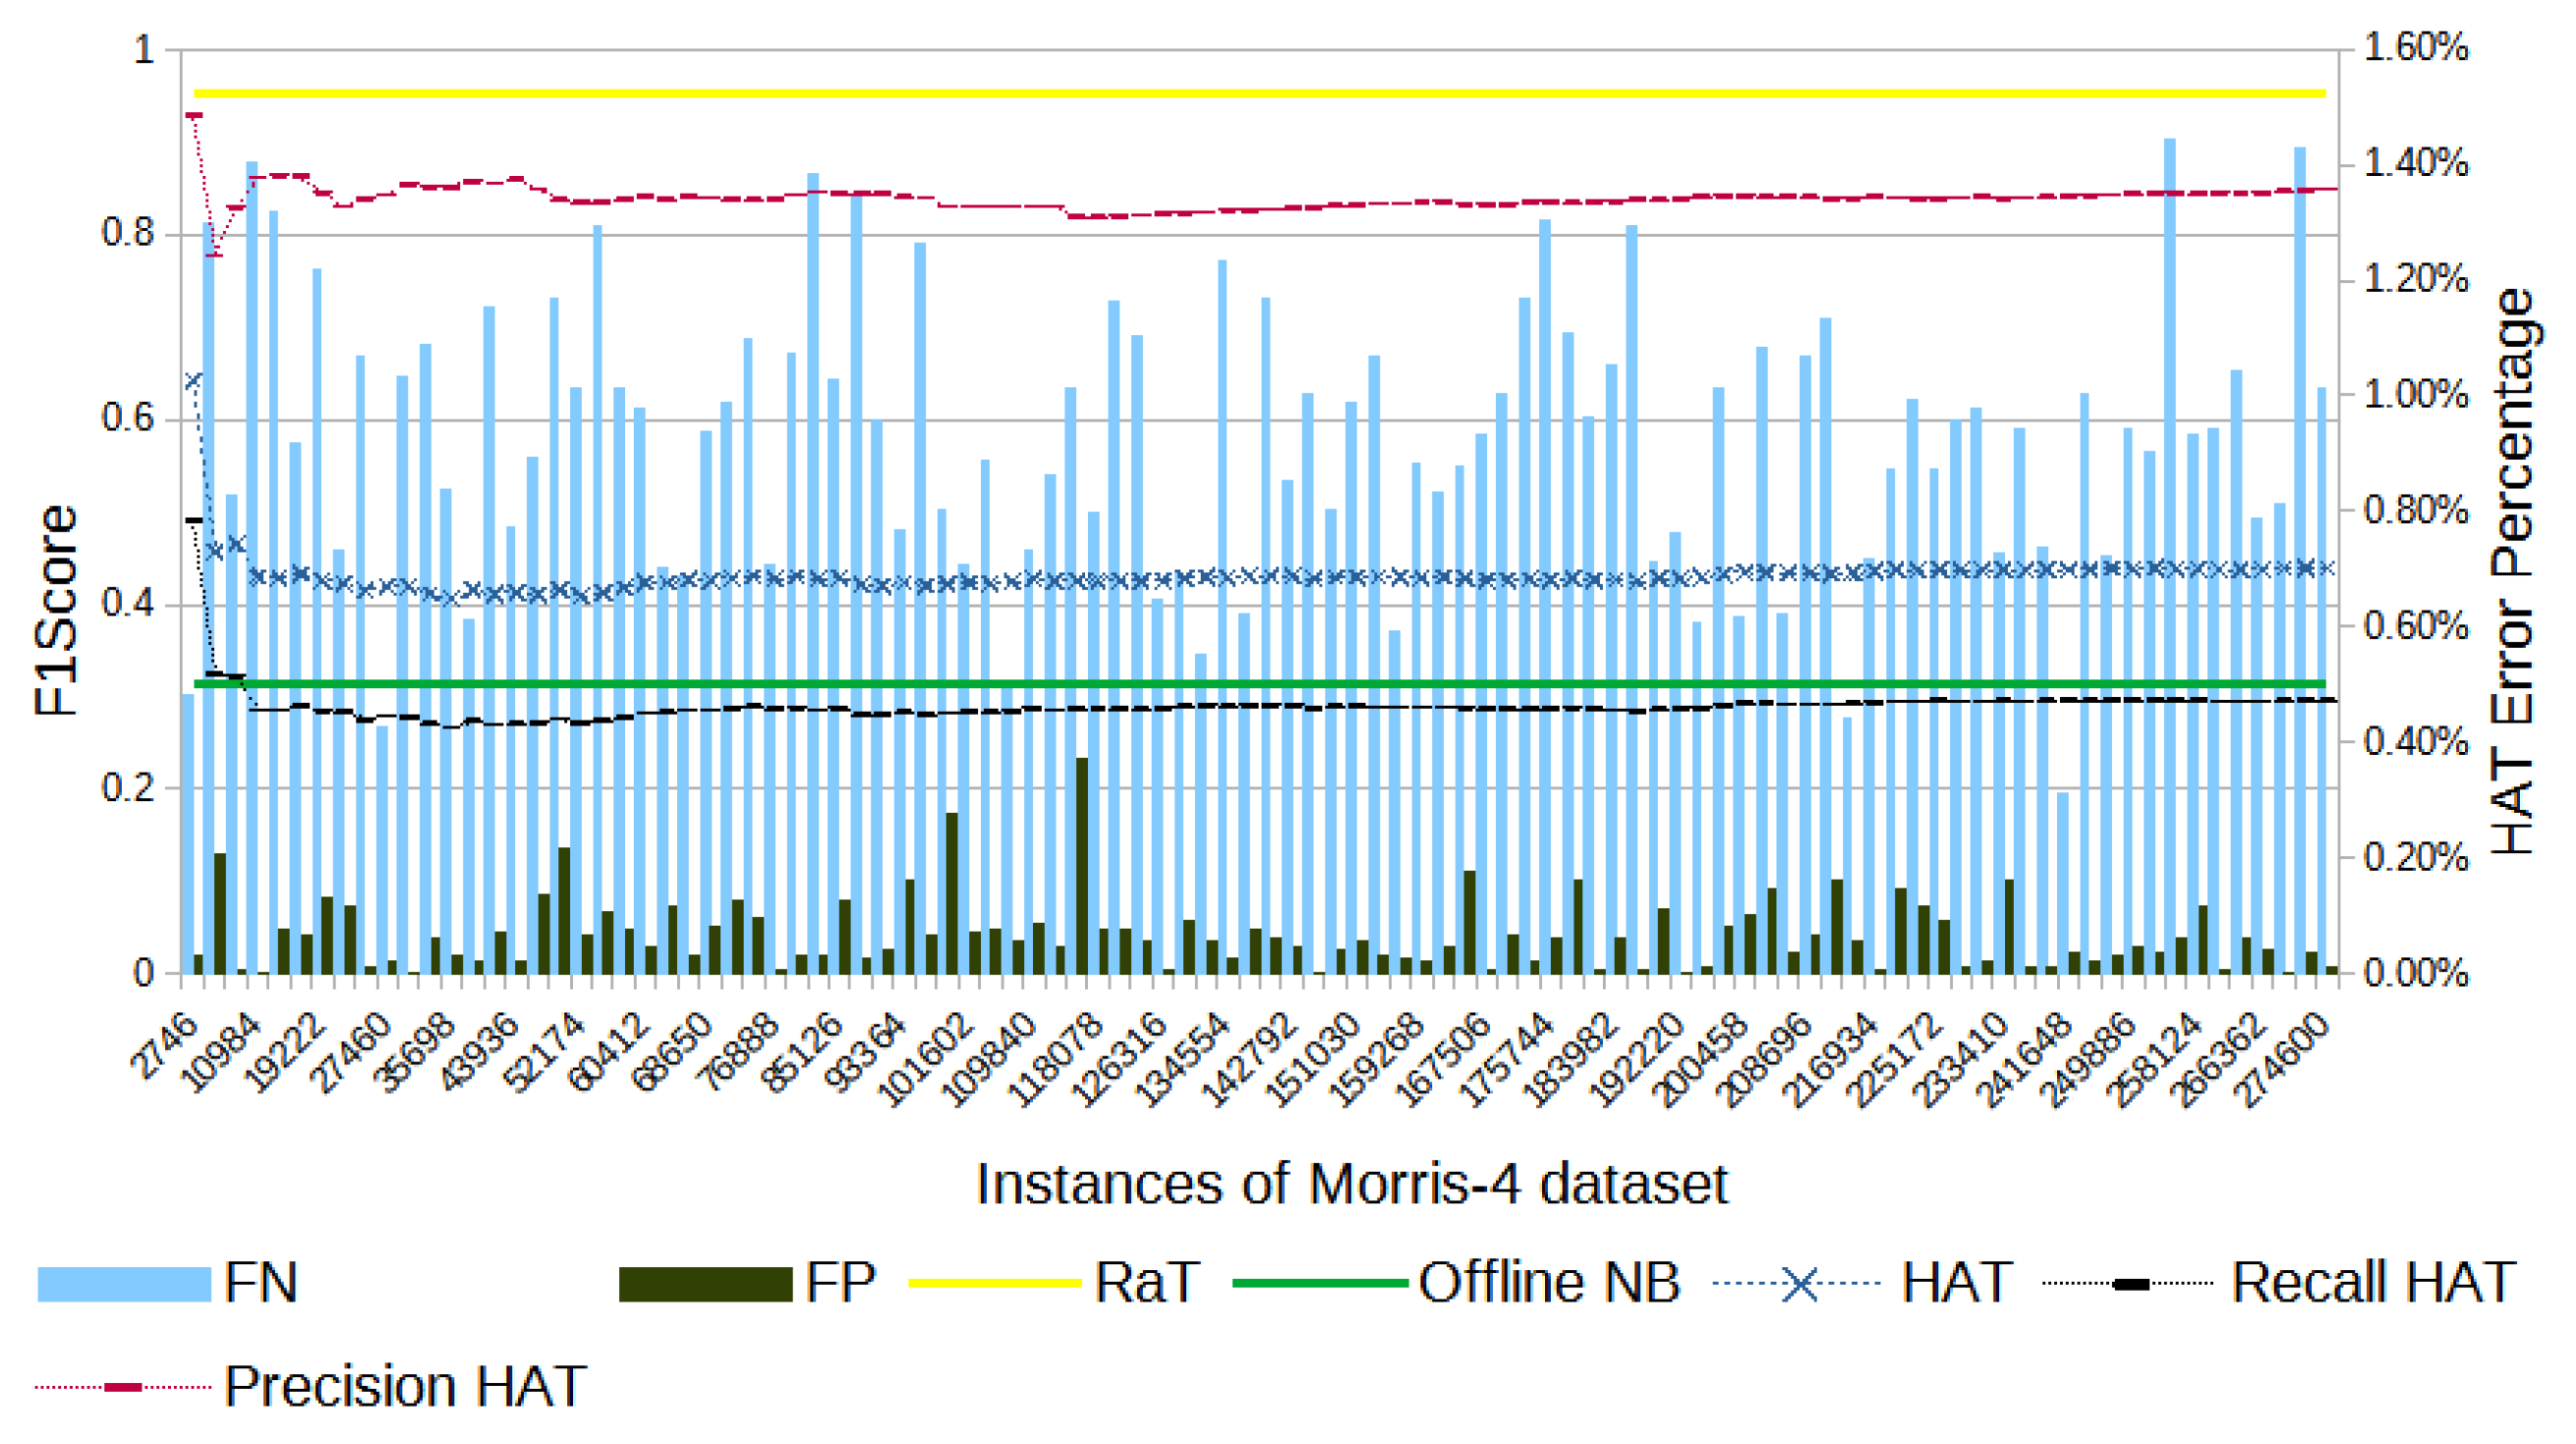Screen dimensions: 2576x1444
Task: Click the 'Instances of Morris-4 dataset' axis title
Action: click(1352, 1185)
